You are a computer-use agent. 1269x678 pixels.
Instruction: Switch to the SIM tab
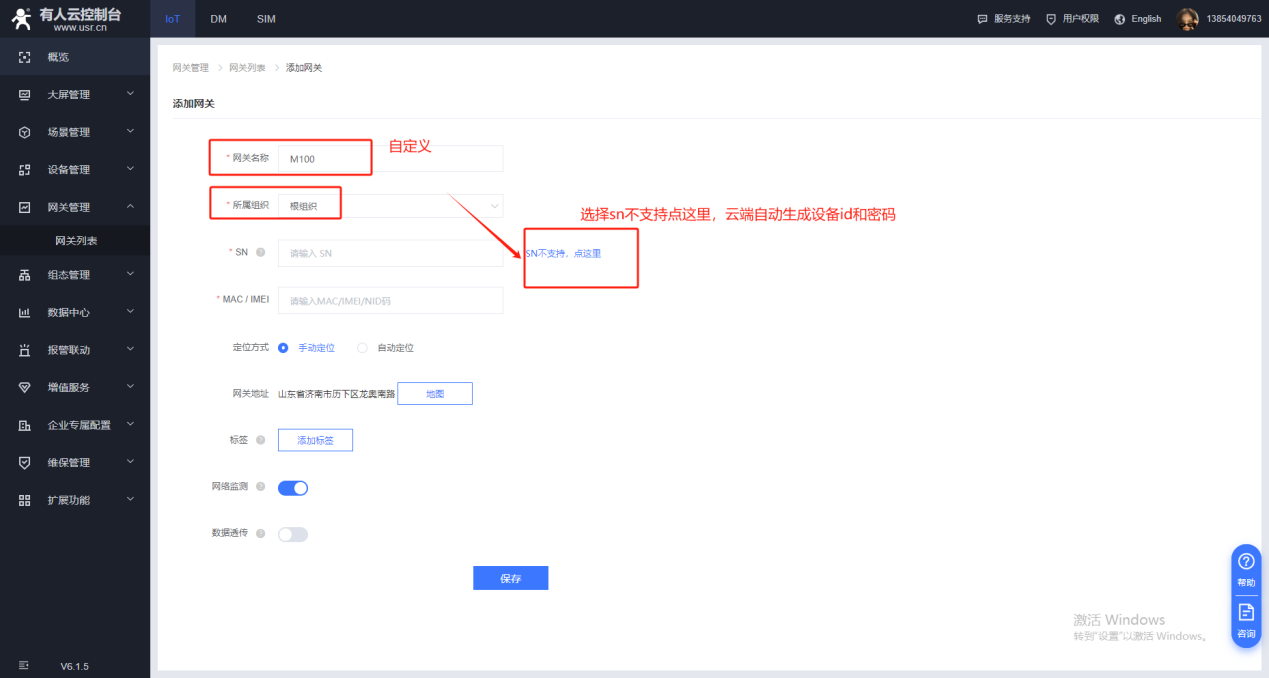pyautogui.click(x=266, y=19)
